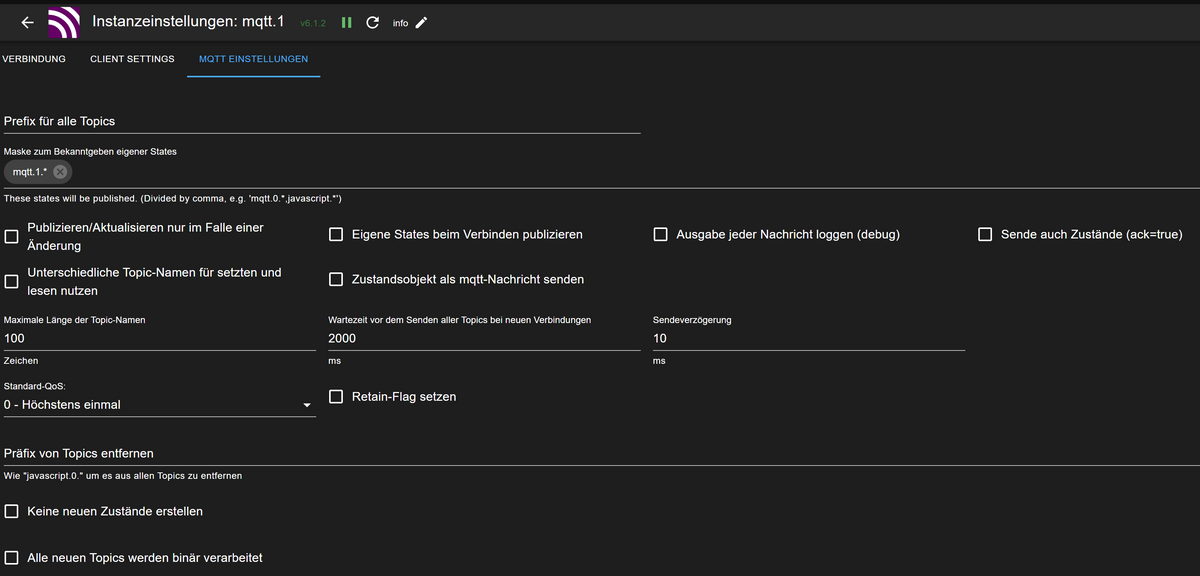Tick Zustandsobjekt als mqtt-Nachricht senden
The image size is (1200, 576).
tap(336, 280)
